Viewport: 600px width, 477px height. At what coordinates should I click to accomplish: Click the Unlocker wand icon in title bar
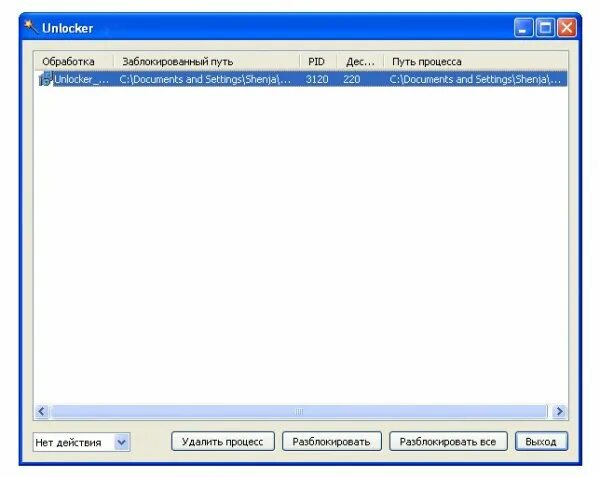coord(31,27)
